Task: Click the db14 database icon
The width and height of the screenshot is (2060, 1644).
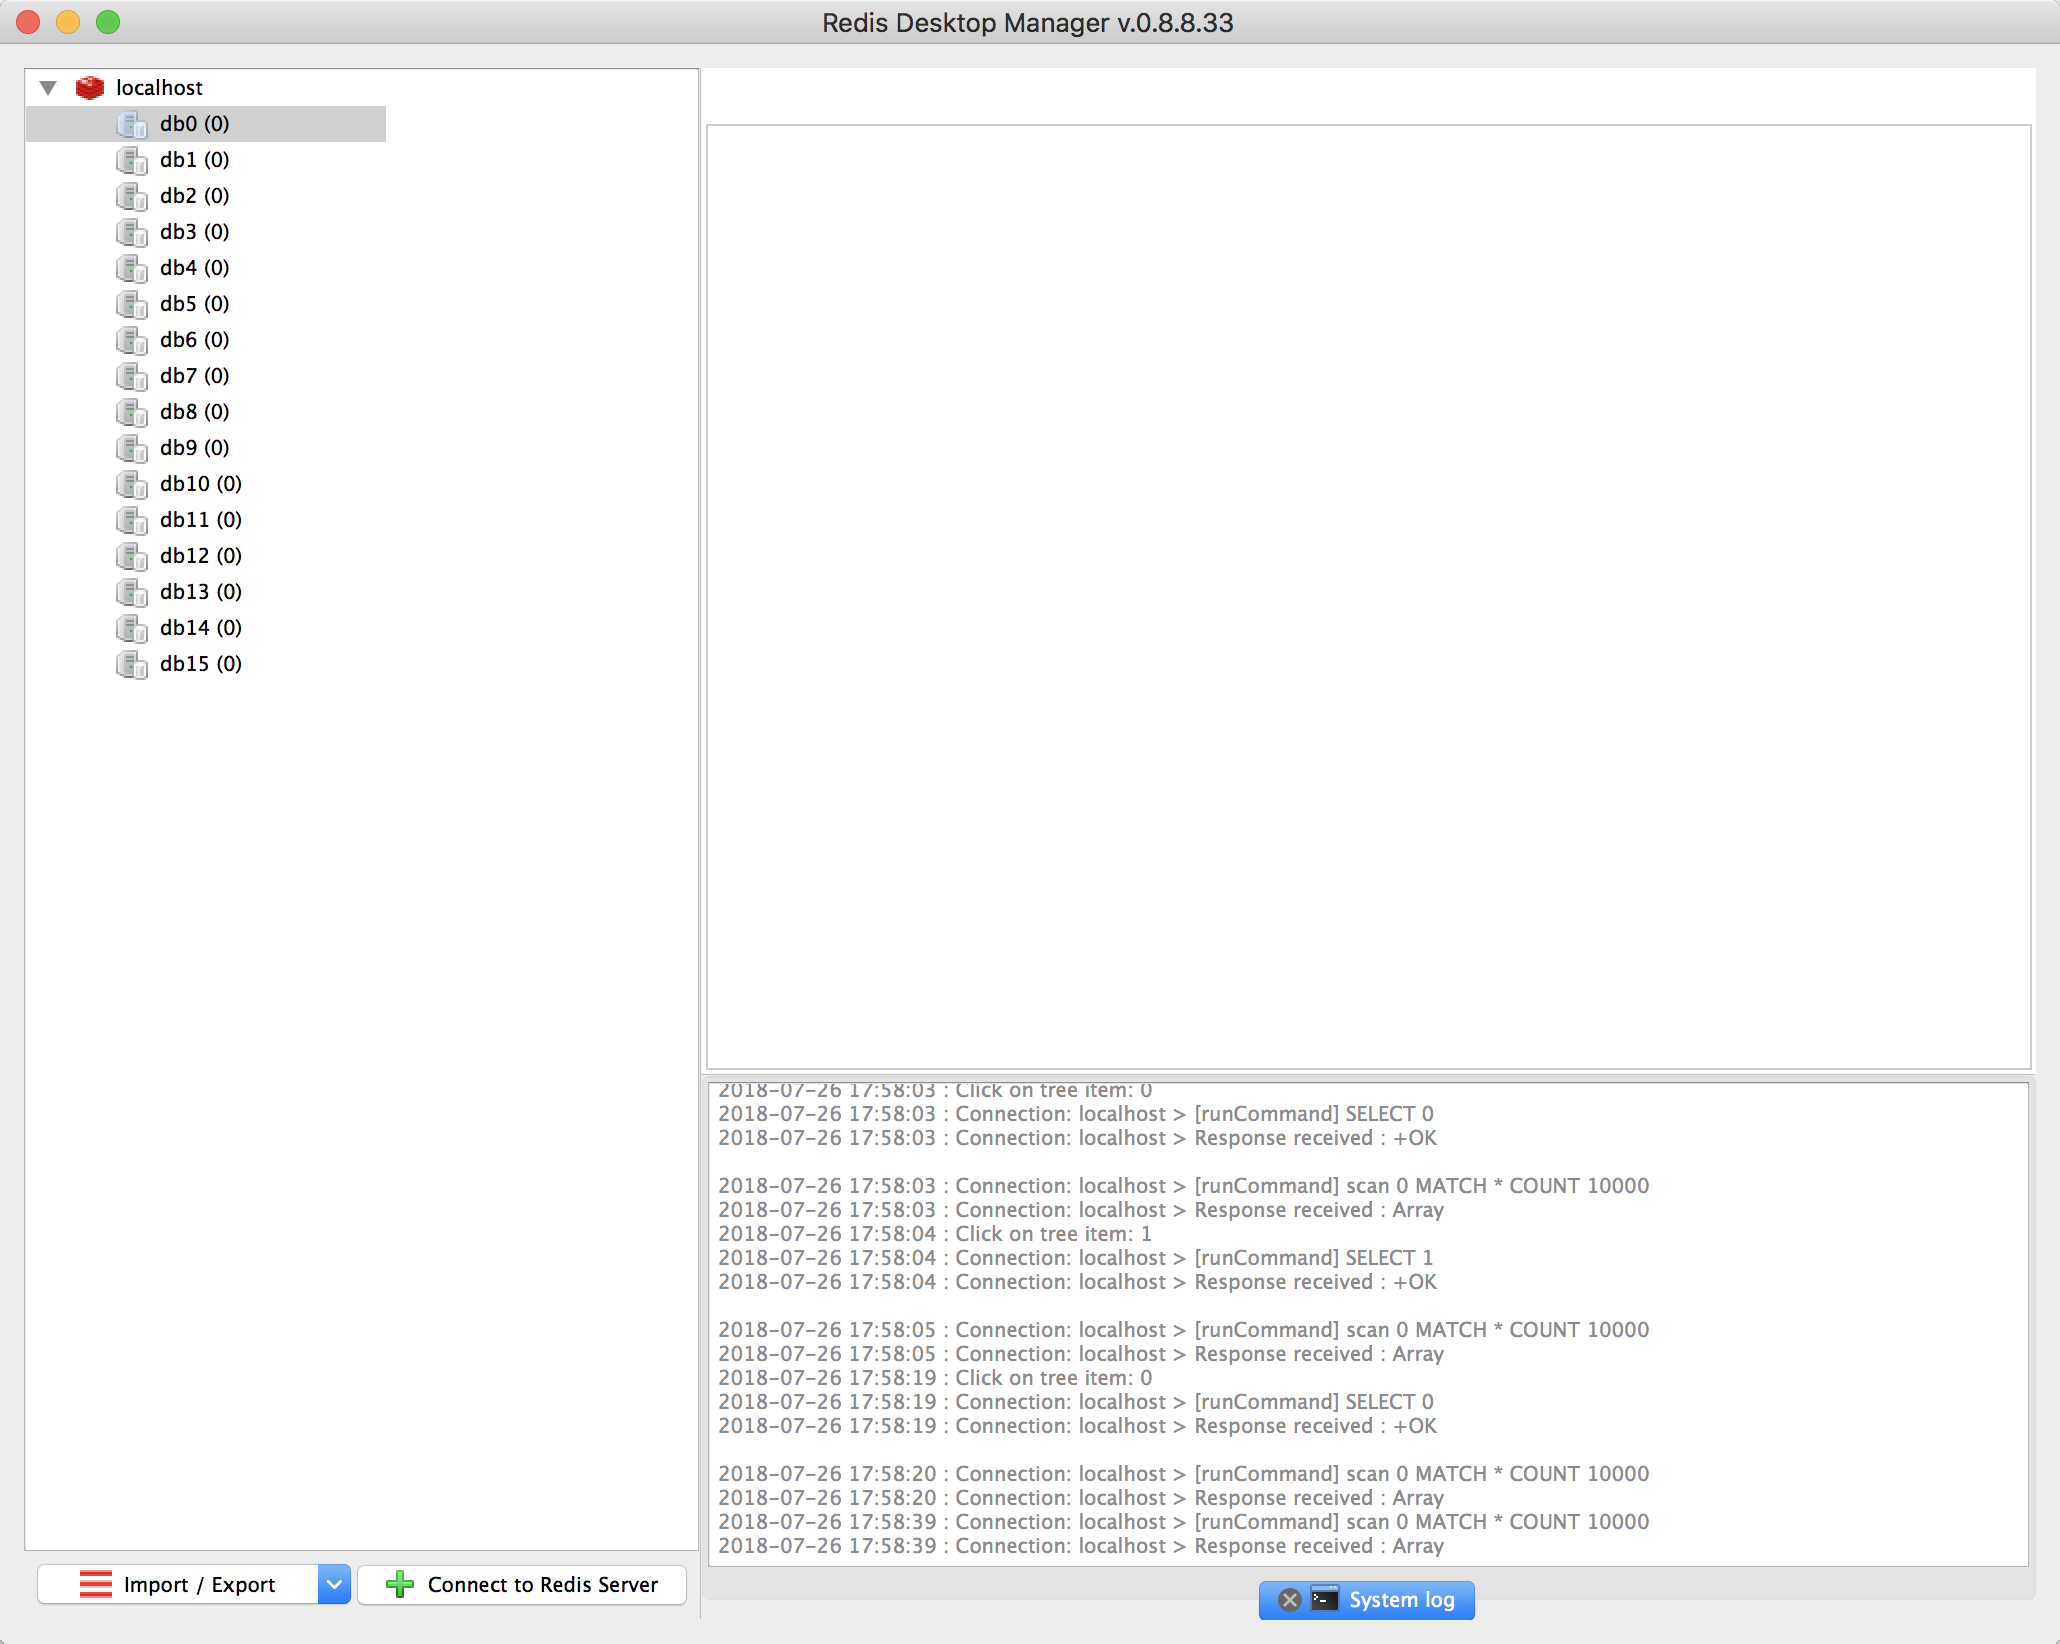Action: [x=132, y=628]
